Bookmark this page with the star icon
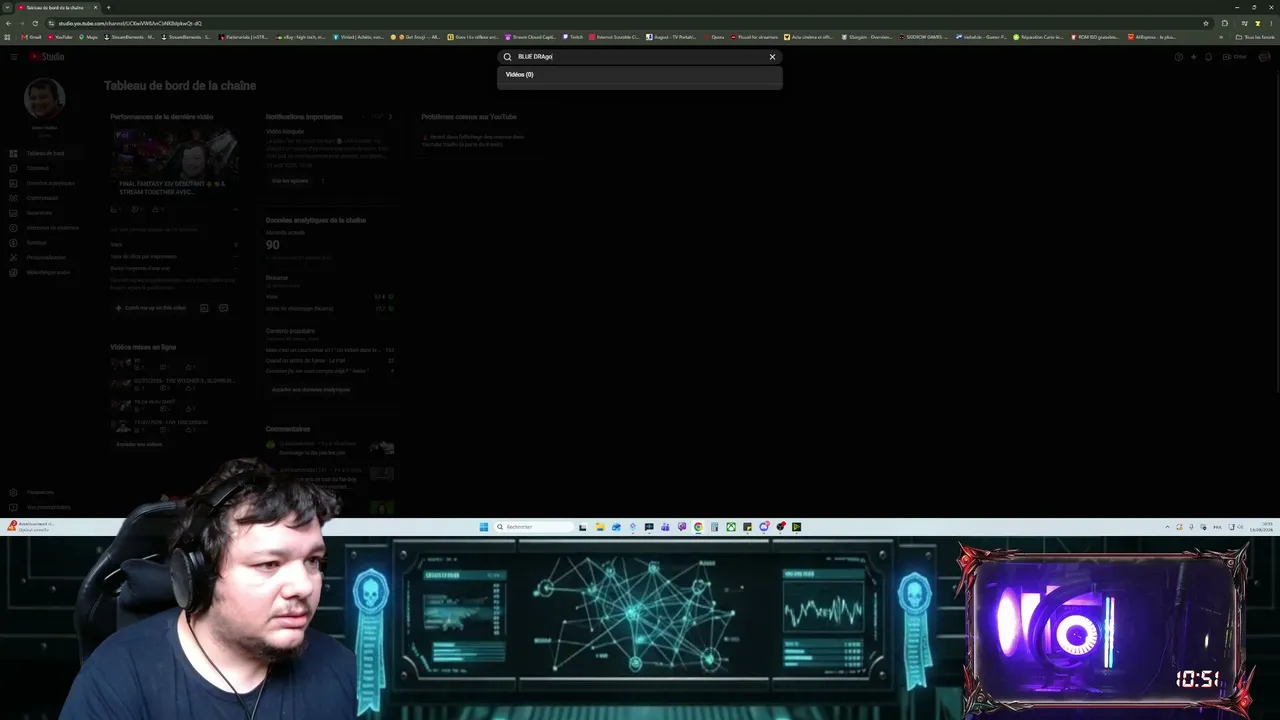 tap(1206, 23)
